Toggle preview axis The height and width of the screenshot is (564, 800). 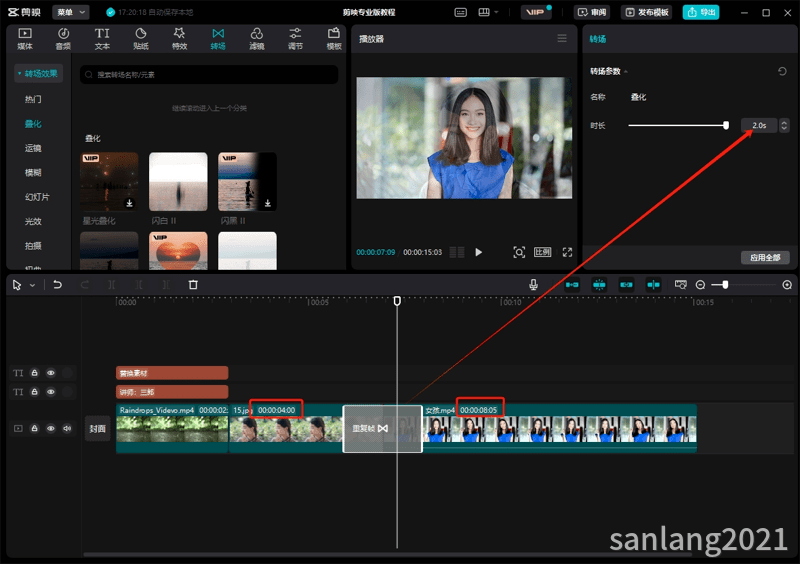[x=654, y=285]
